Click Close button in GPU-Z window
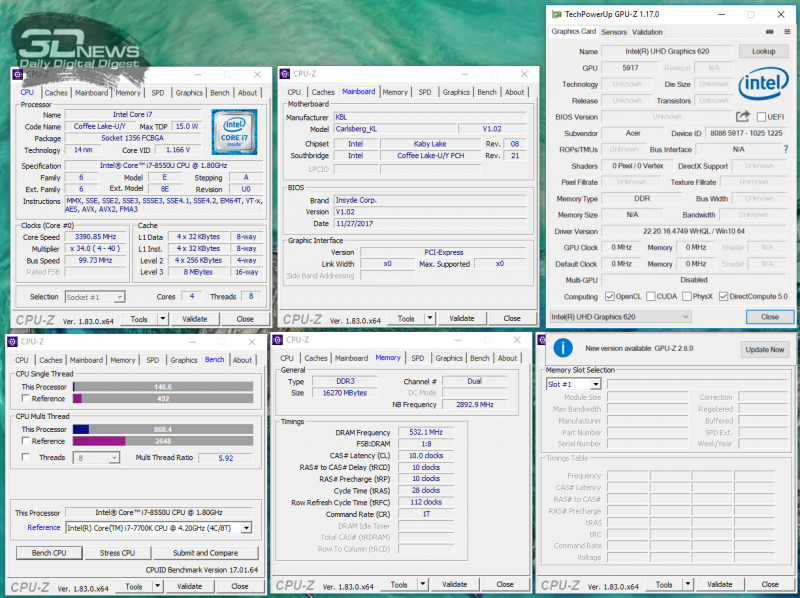This screenshot has height=598, width=800. click(x=770, y=317)
